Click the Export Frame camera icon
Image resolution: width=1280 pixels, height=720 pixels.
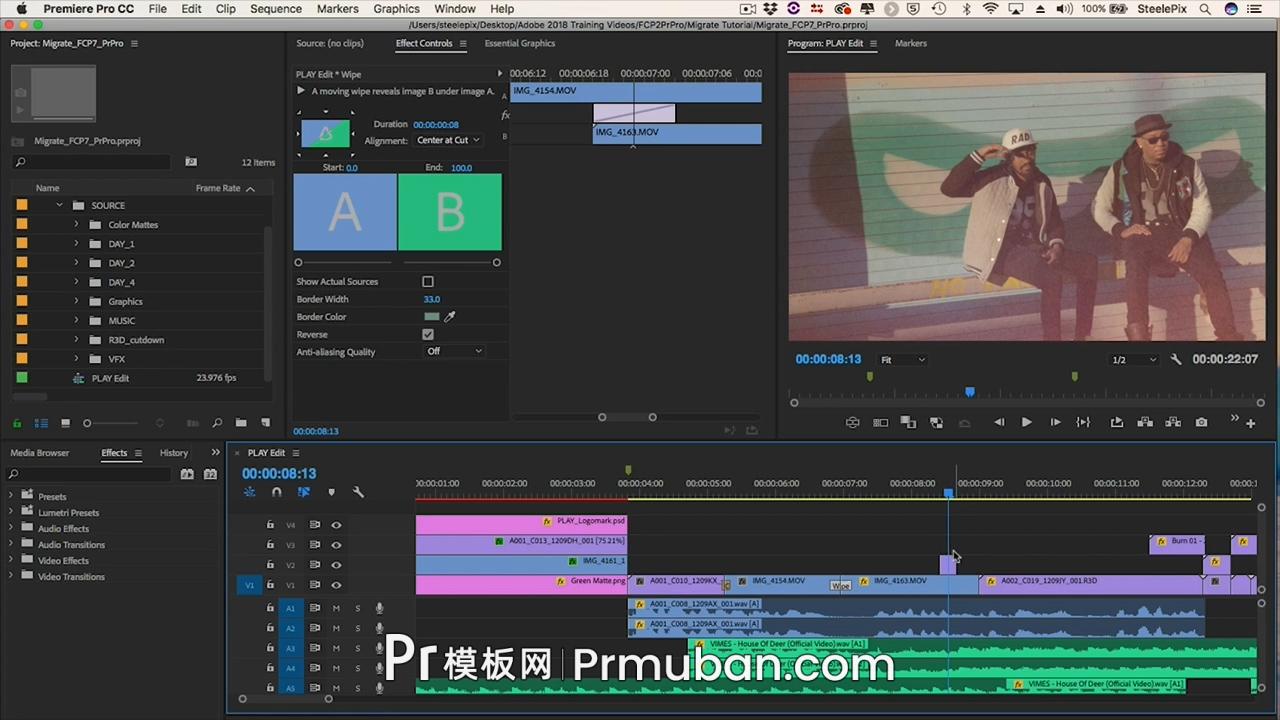coord(1201,422)
